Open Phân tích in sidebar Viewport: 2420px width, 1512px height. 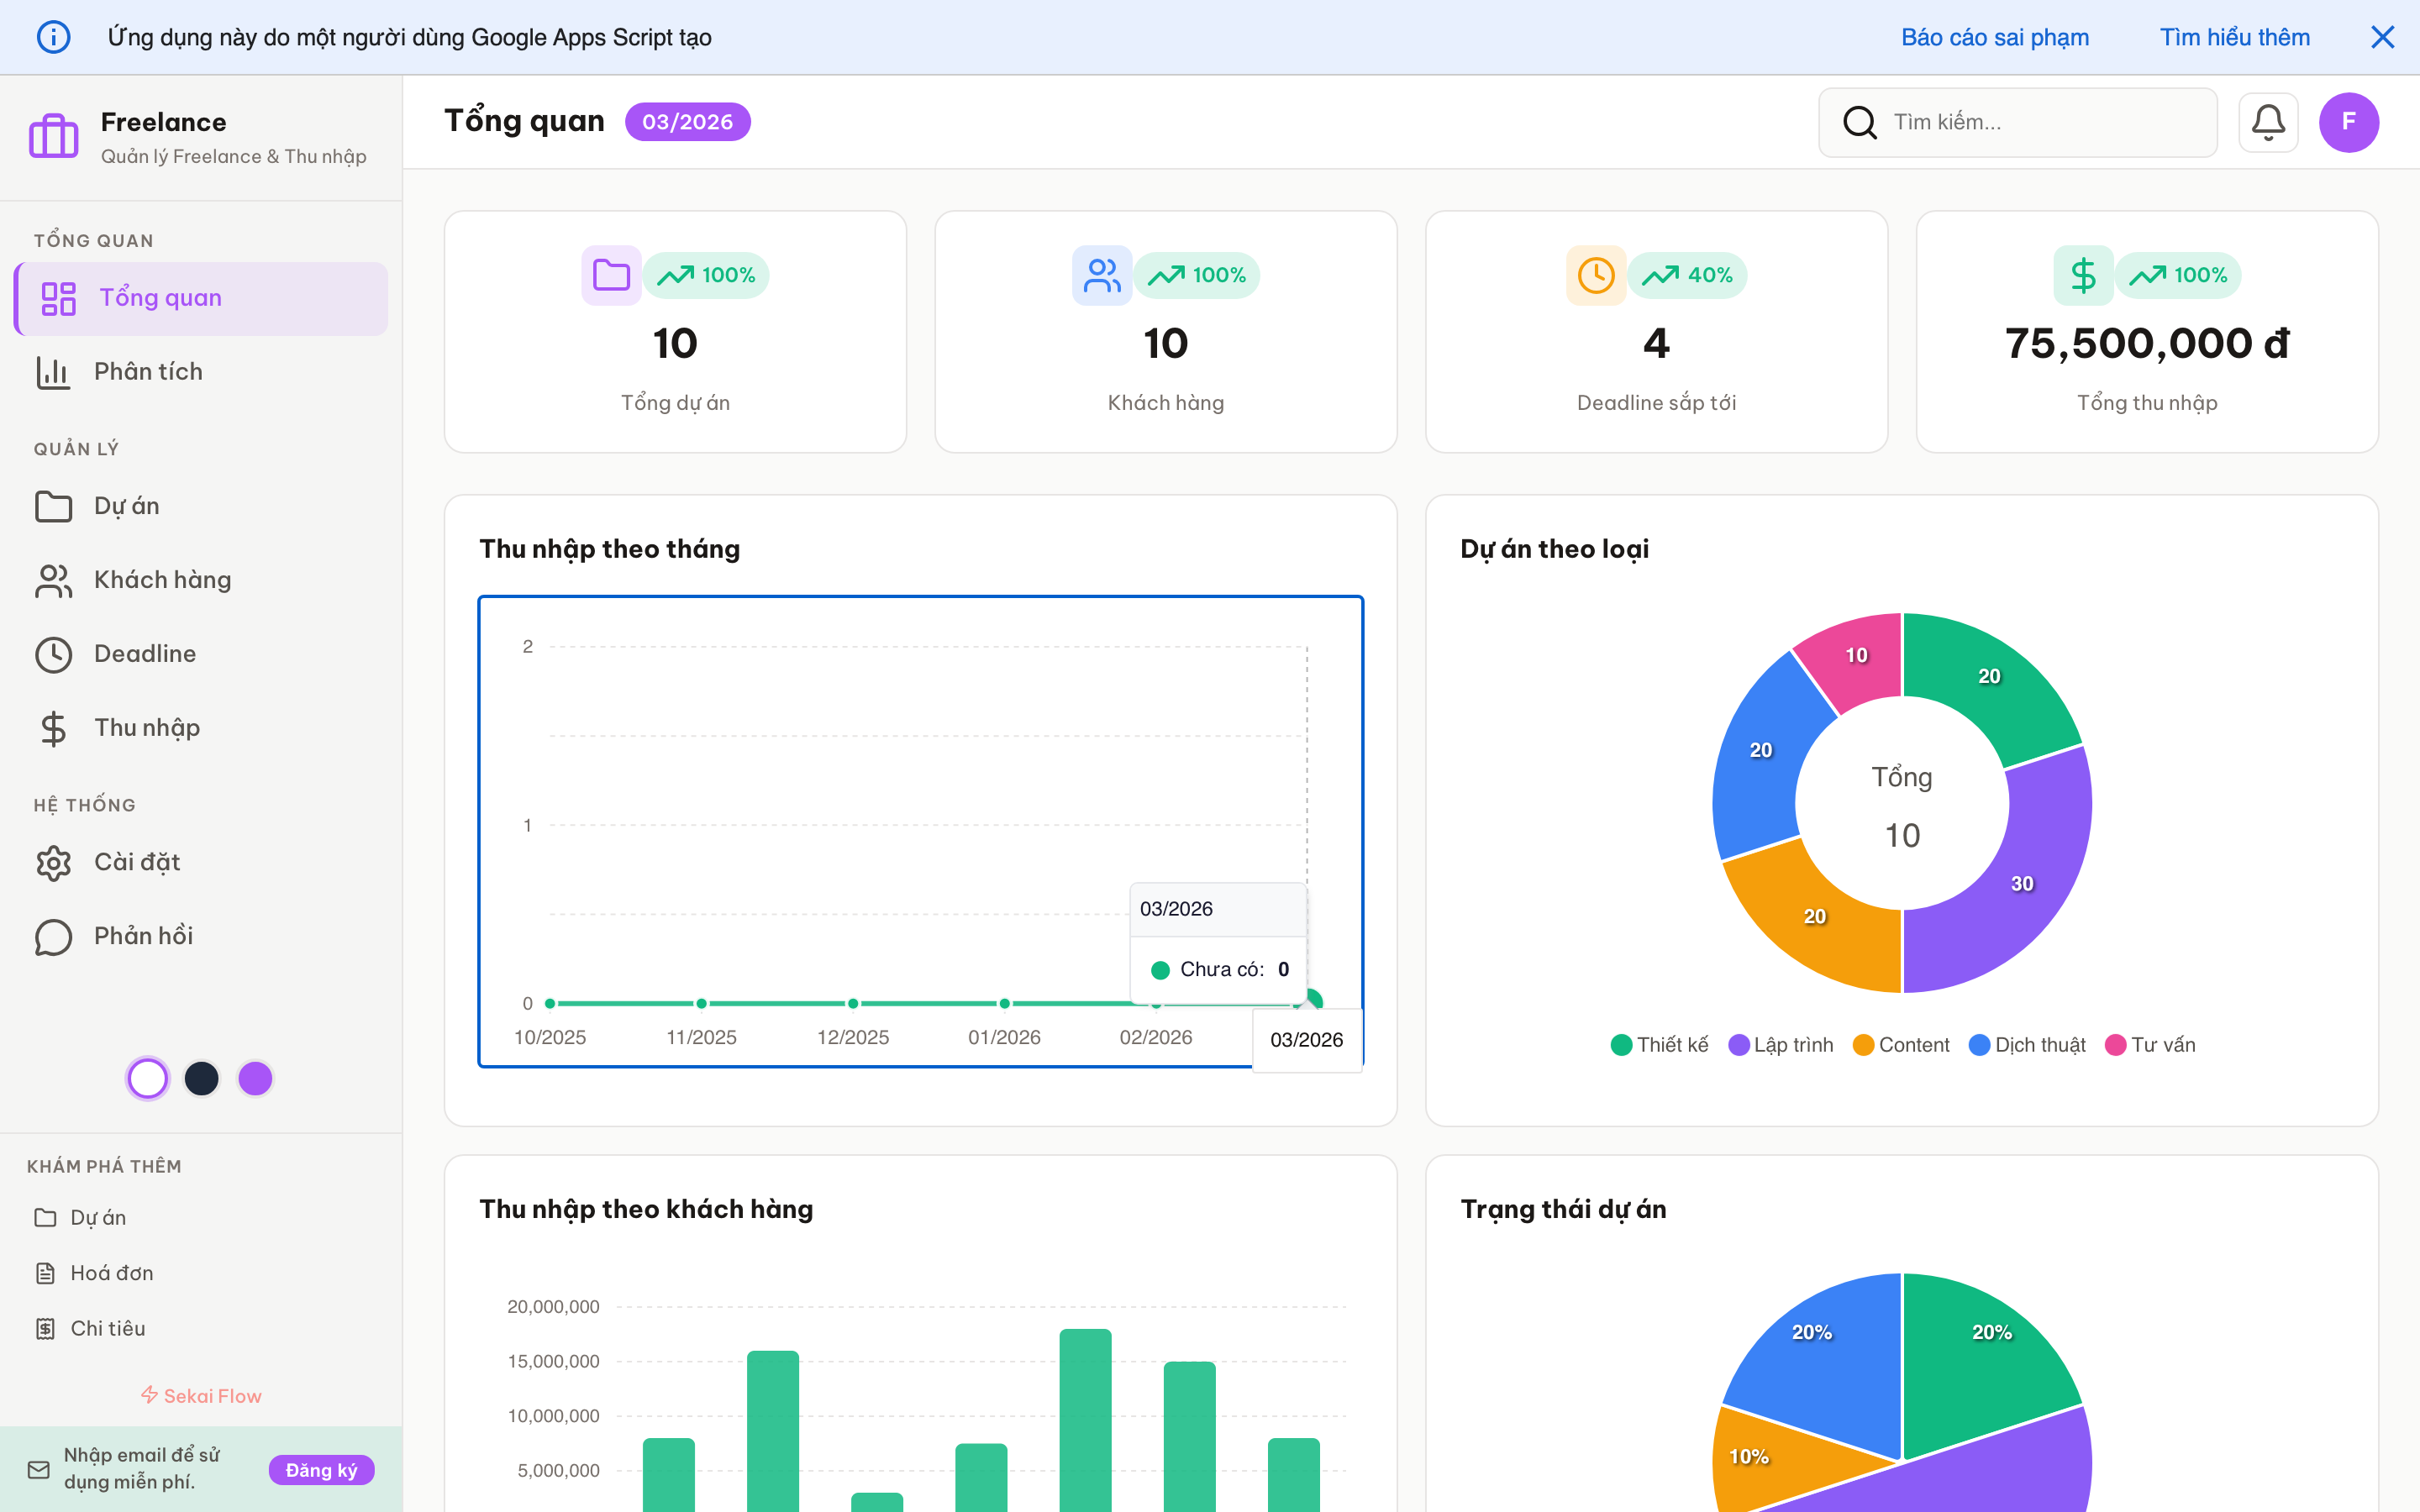tap(148, 372)
